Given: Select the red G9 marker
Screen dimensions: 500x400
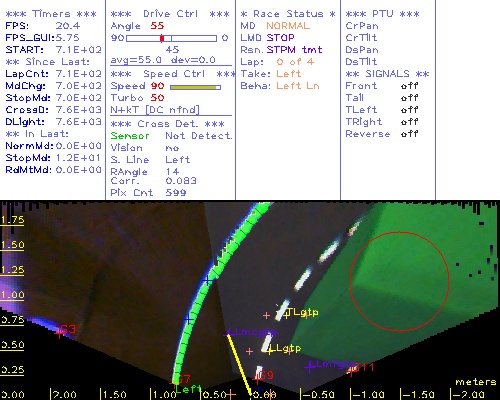Looking at the screenshot, I should pos(257,379).
